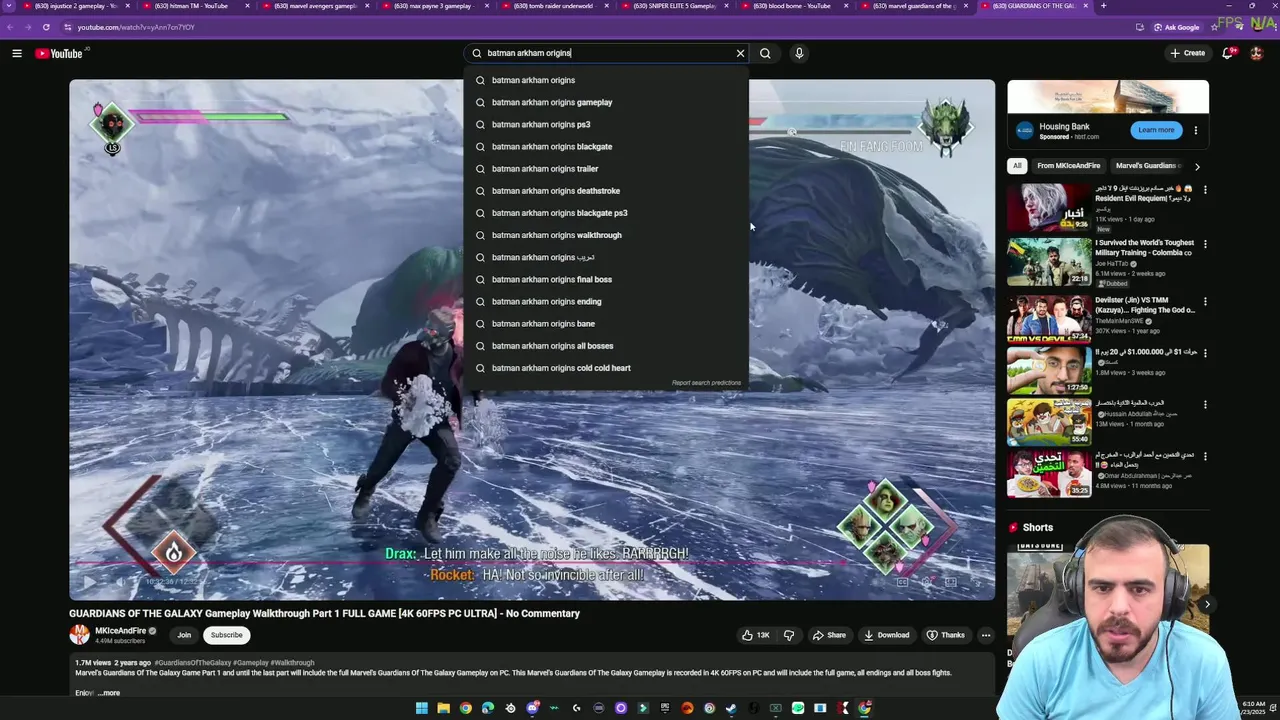Subscribe to MKIceAndFire channel
The width and height of the screenshot is (1280, 720).
click(226, 635)
